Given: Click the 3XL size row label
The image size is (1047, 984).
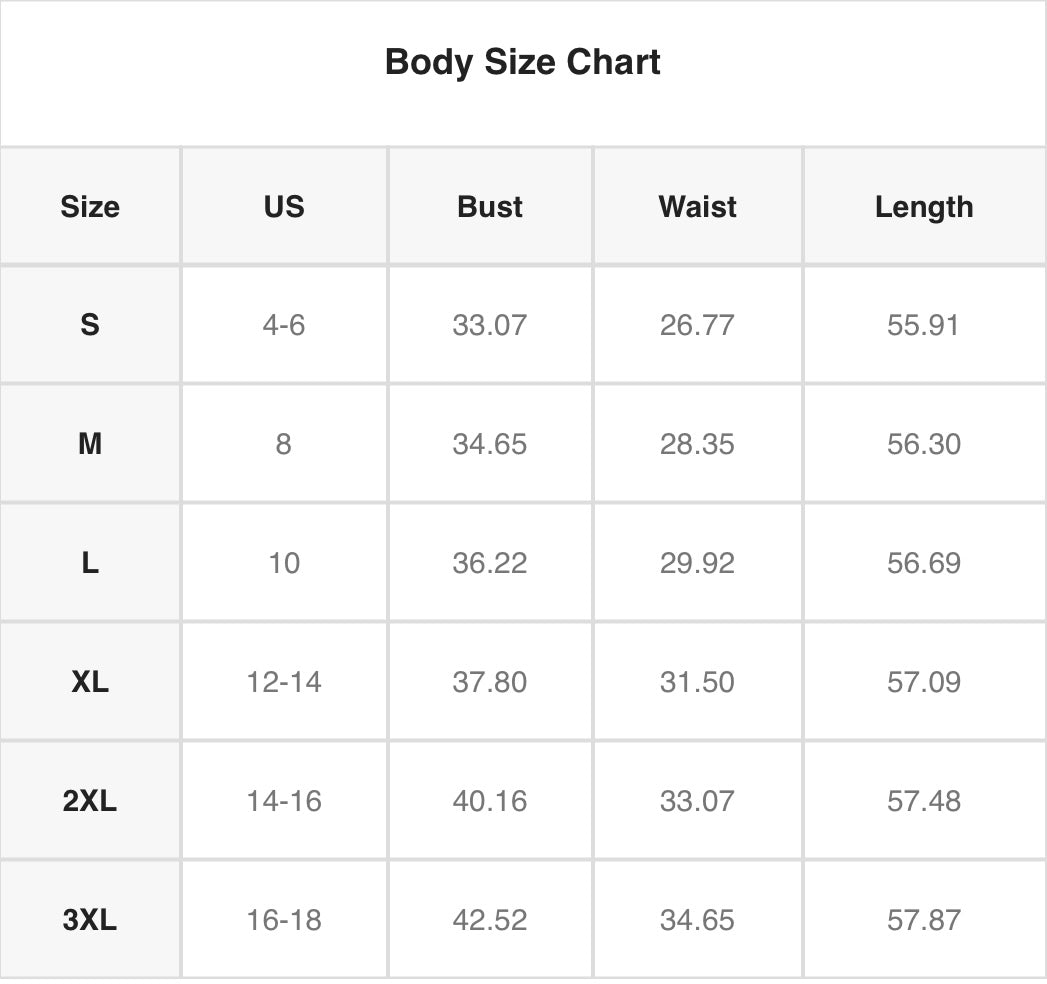Looking at the screenshot, I should 90,920.
